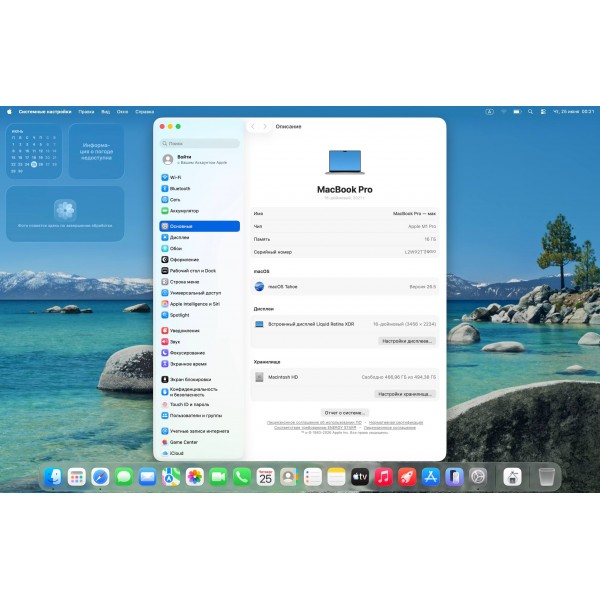Open Game Center settings

[199, 442]
